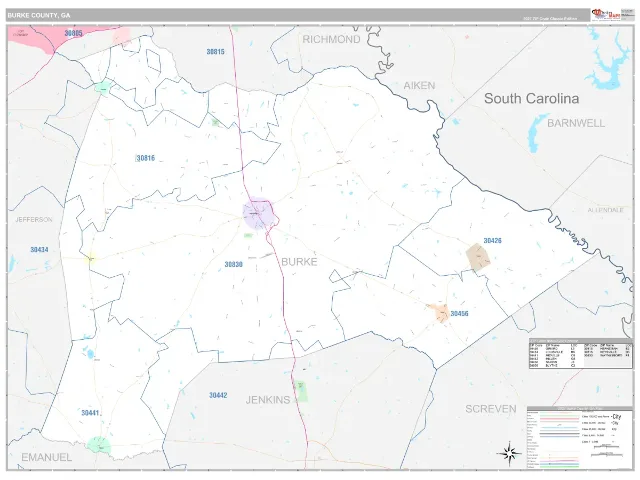Click ZIP code label 30456
640x480 pixels.
coord(459,313)
